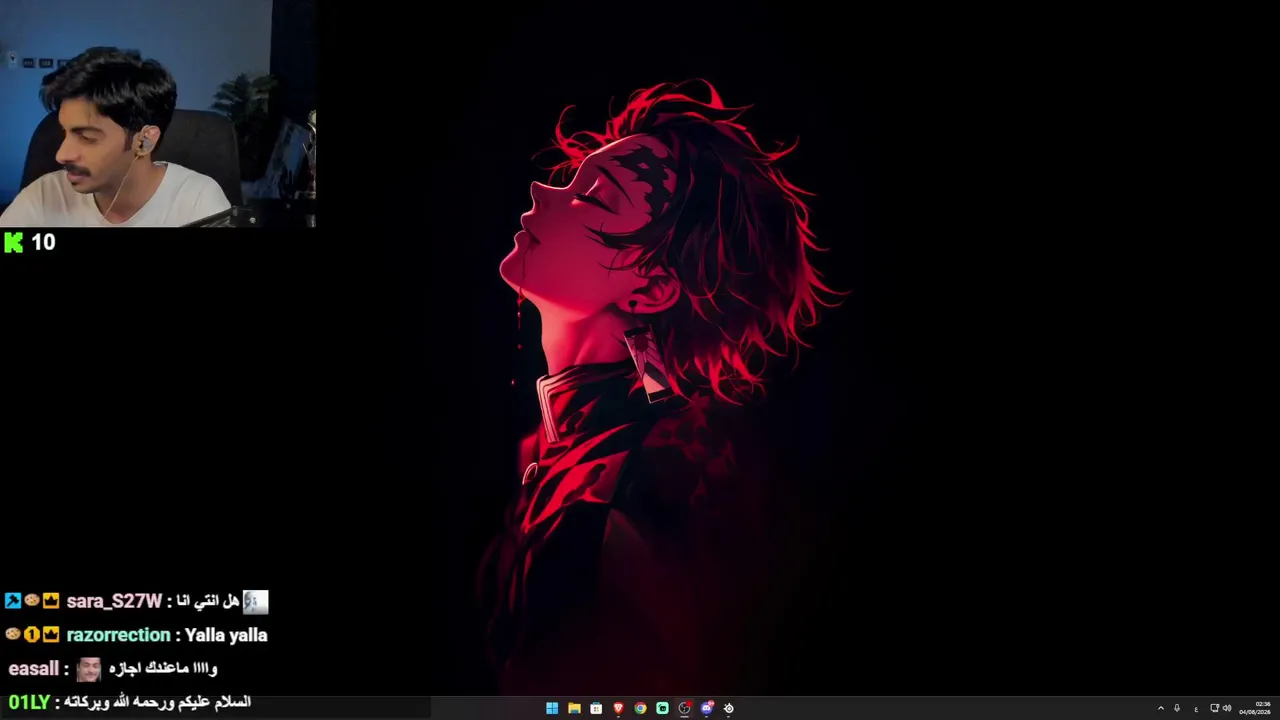Click razorrection's number 1 badge
This screenshot has width=1280, height=720.
point(31,634)
